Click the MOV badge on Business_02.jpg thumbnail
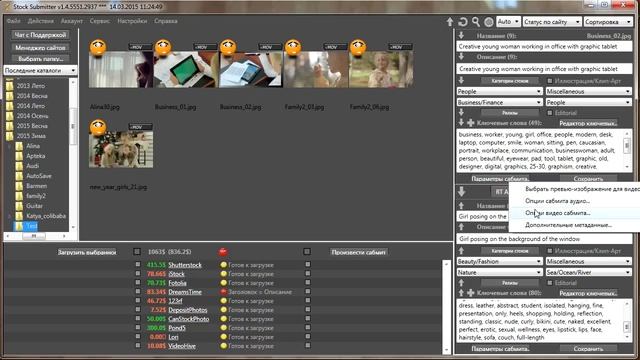This screenshot has width=640, height=360. [270, 47]
